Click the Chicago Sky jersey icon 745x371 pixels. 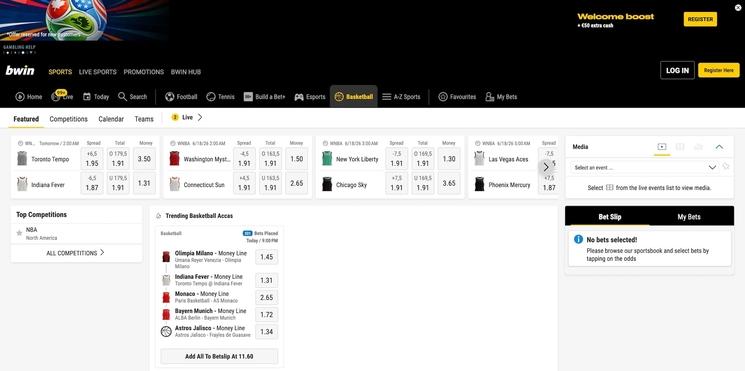(327, 184)
